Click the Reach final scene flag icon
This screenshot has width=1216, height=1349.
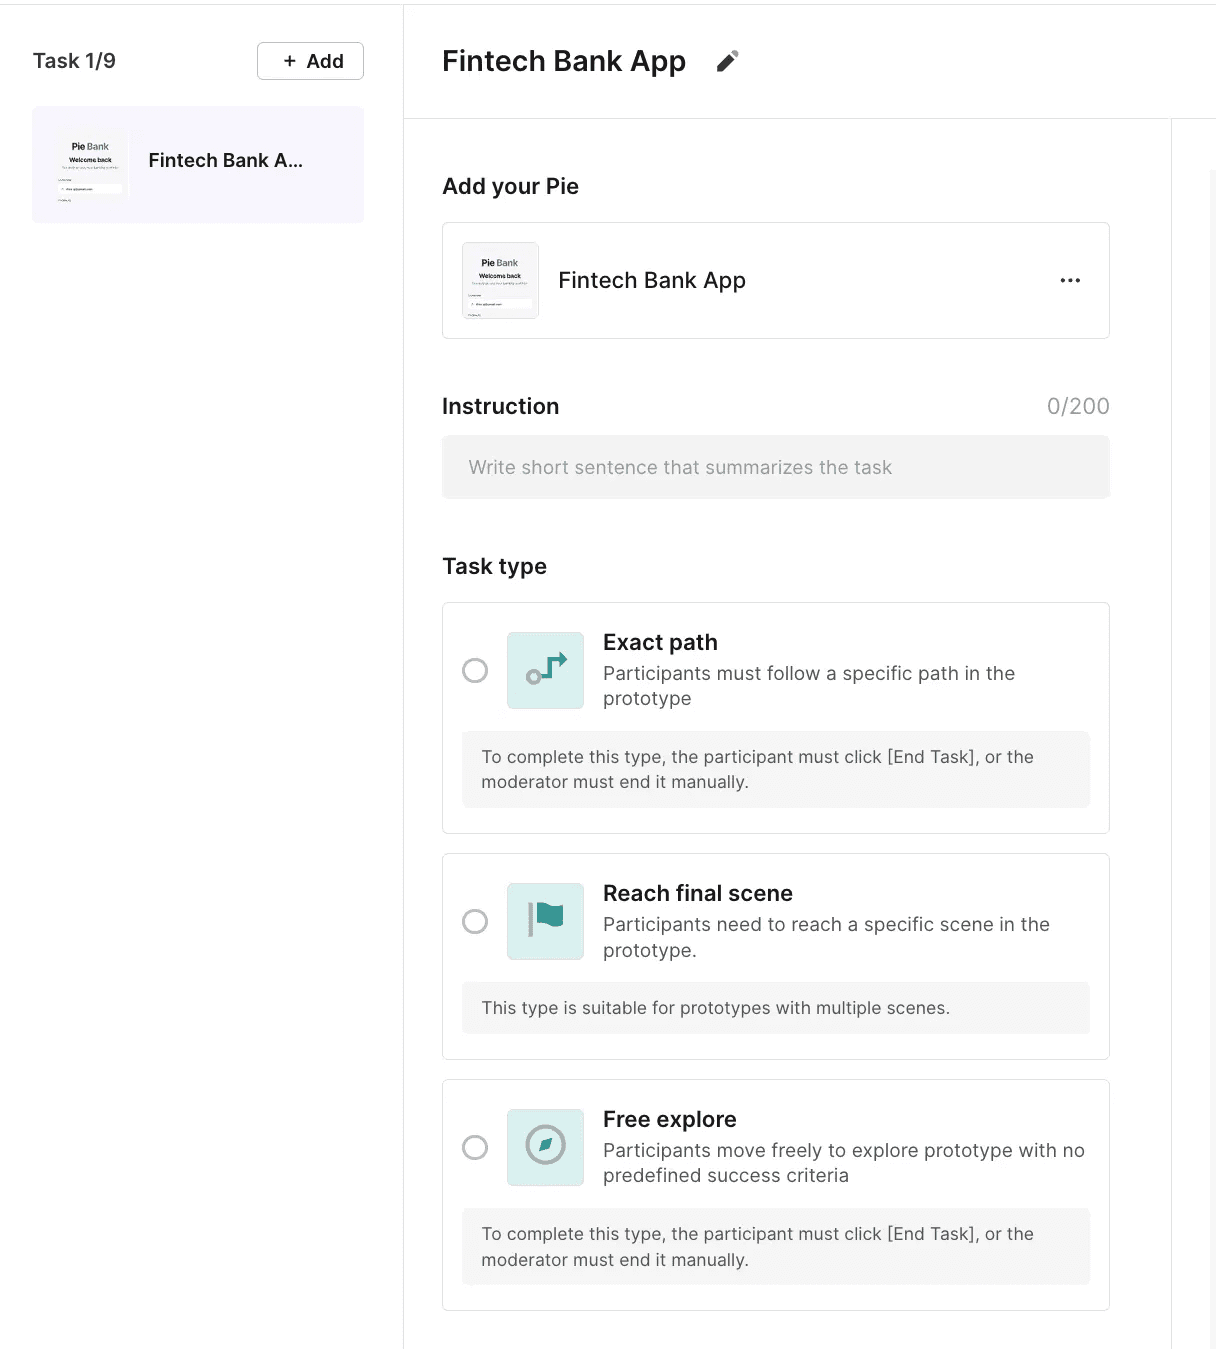(x=545, y=921)
